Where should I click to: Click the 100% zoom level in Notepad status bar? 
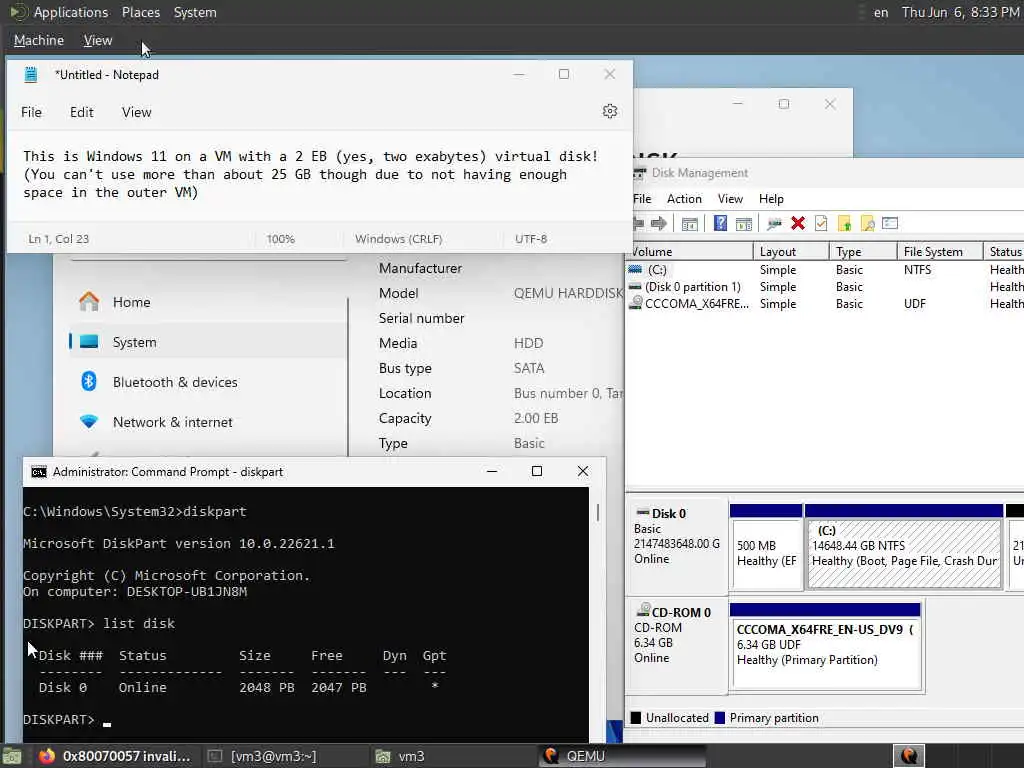[x=281, y=239]
